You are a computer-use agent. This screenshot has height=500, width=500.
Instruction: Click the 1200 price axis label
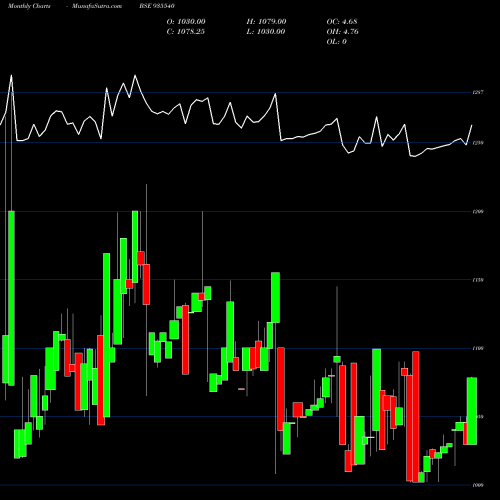478,211
